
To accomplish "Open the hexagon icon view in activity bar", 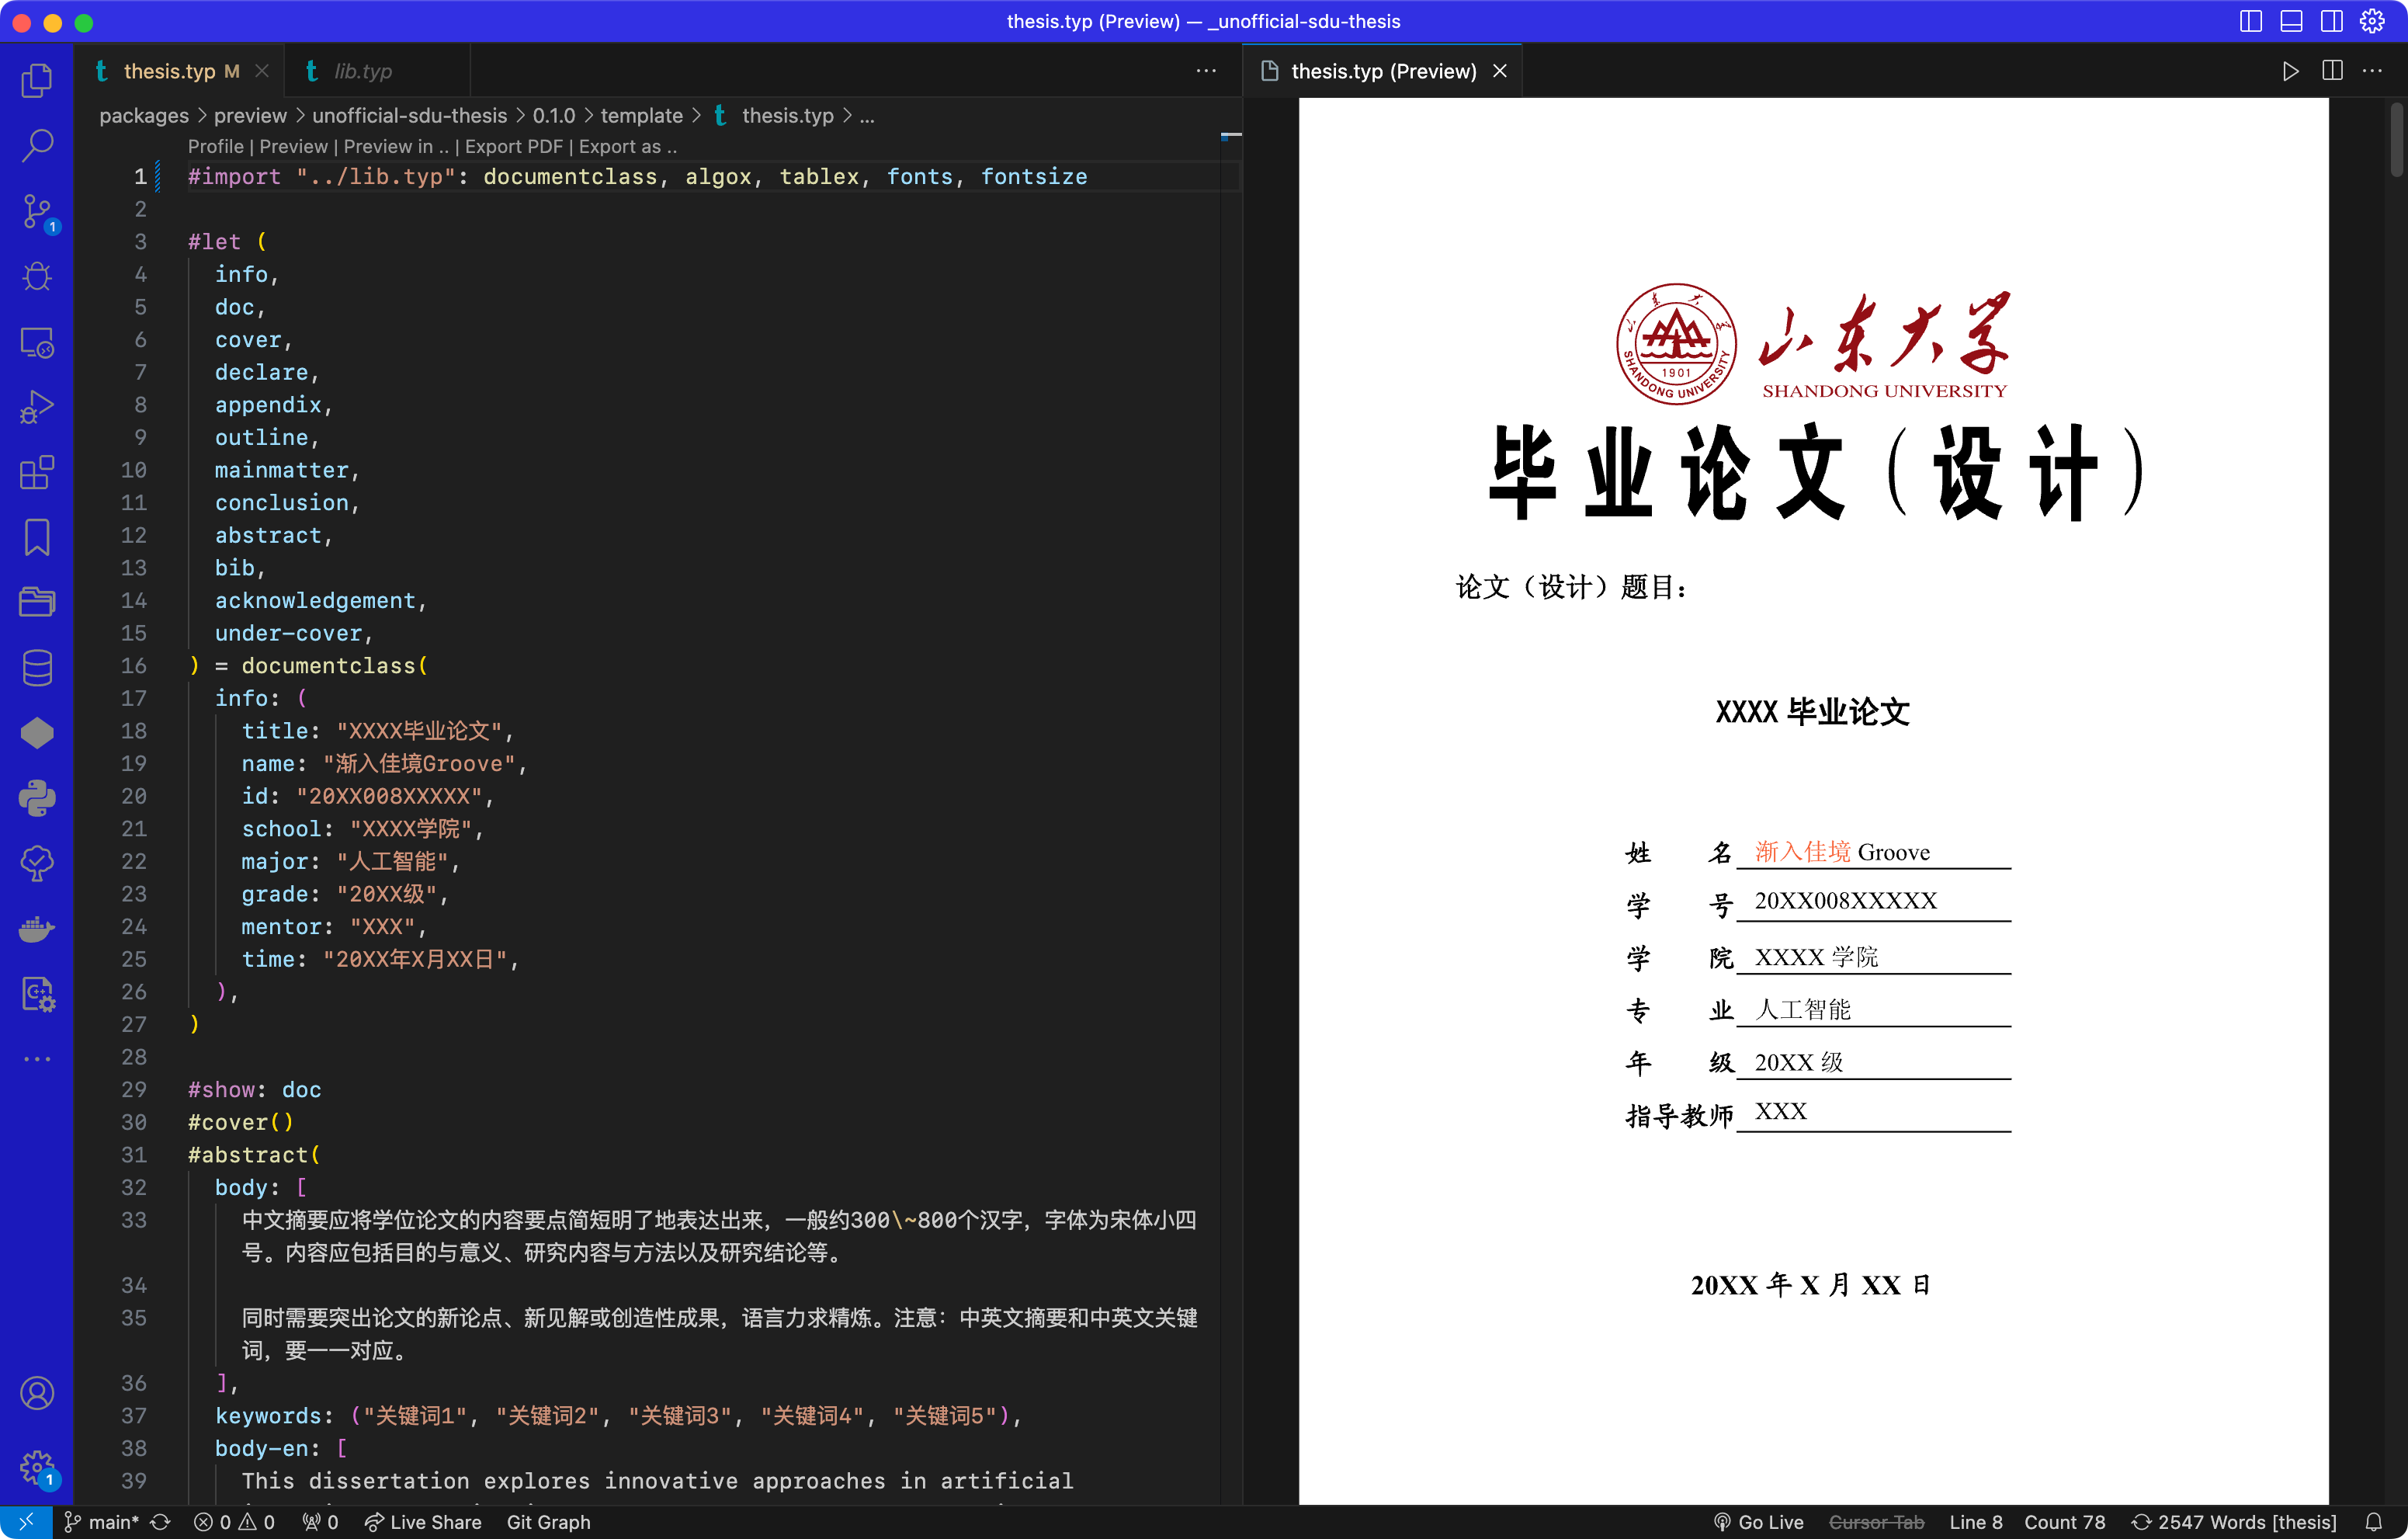I will click(x=37, y=733).
